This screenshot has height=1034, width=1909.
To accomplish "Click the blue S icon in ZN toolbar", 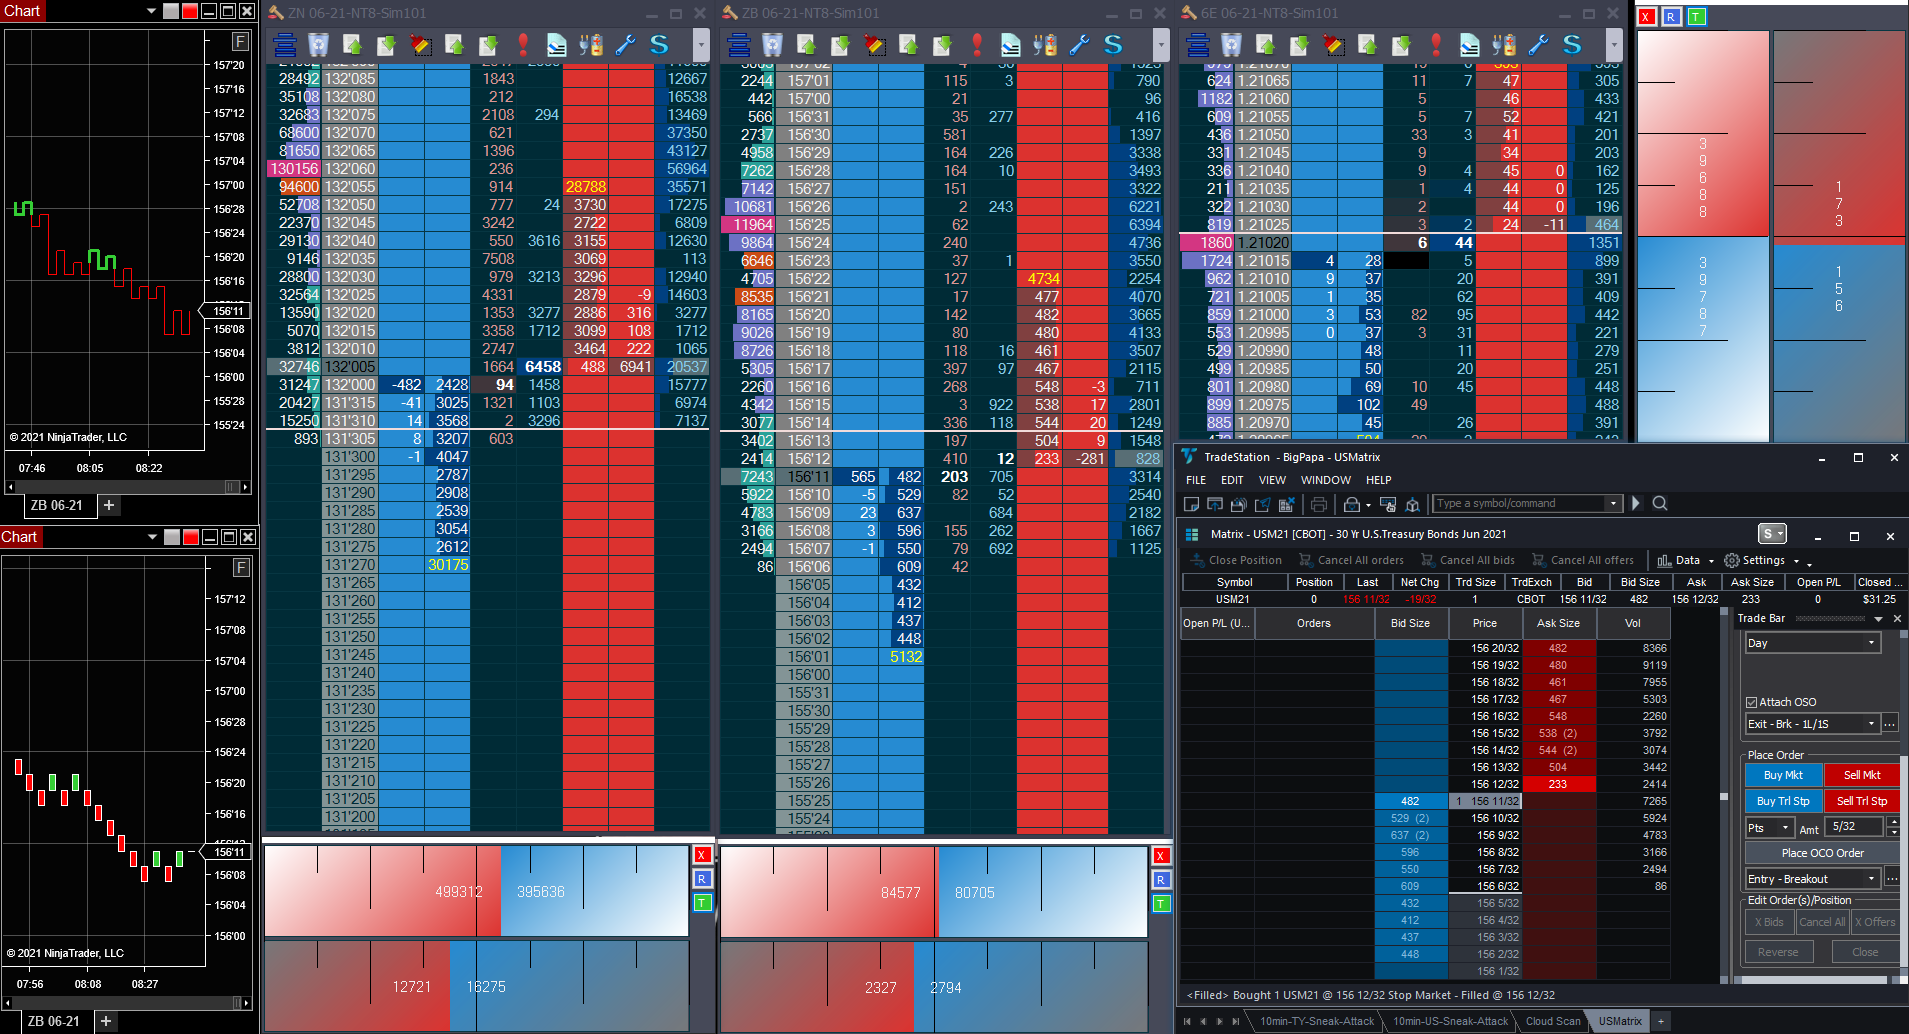I will pyautogui.click(x=659, y=45).
